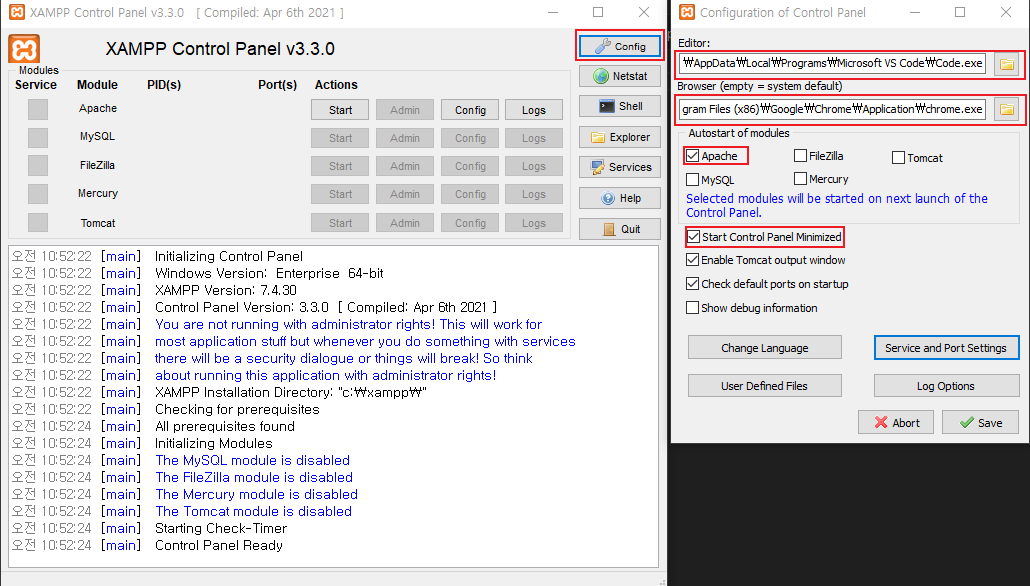Click the Tomcat Start button
Screen dimensions: 1030x586
[x=340, y=223]
